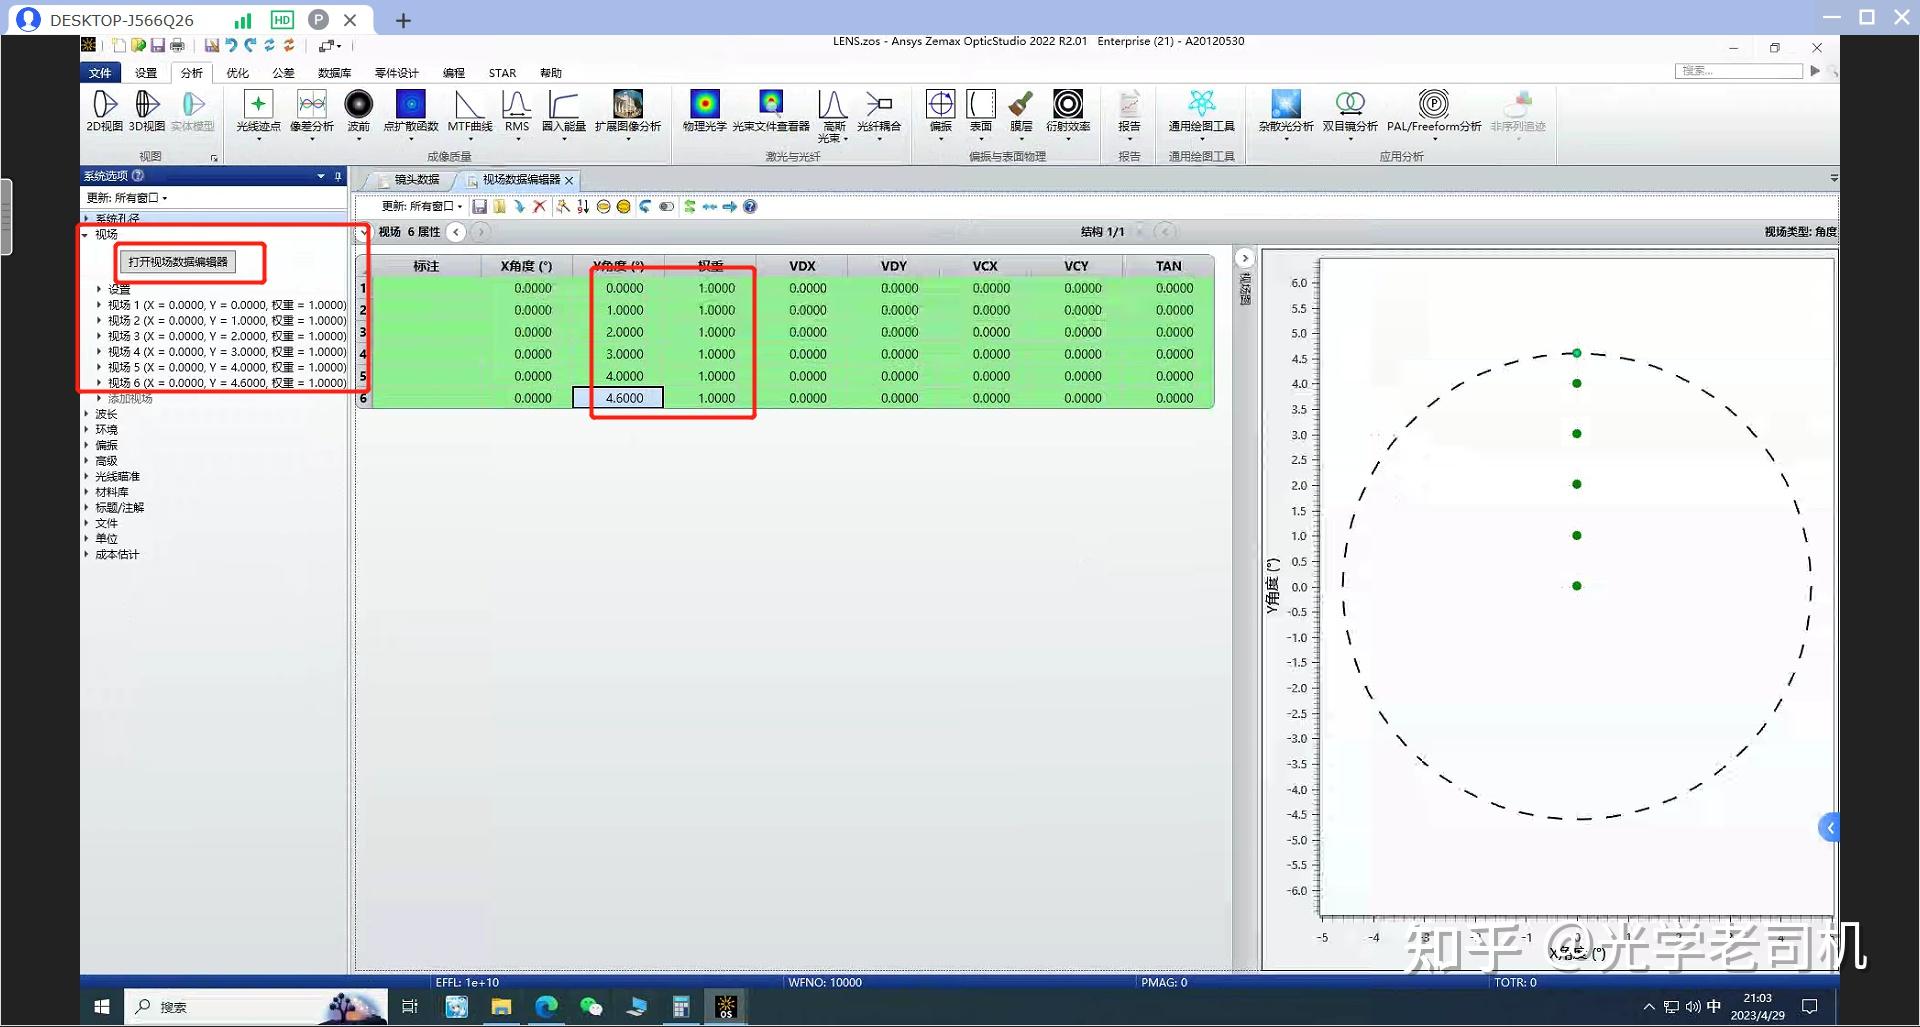The width and height of the screenshot is (1920, 1027).
Task: Open 高斯光束 Gaussian beam tool
Action: (833, 115)
